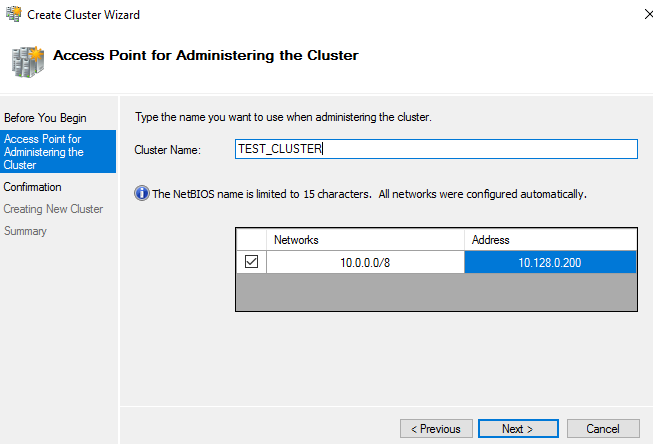The width and height of the screenshot is (653, 444).
Task: Click the cluster servers header icon
Action: pos(26,59)
